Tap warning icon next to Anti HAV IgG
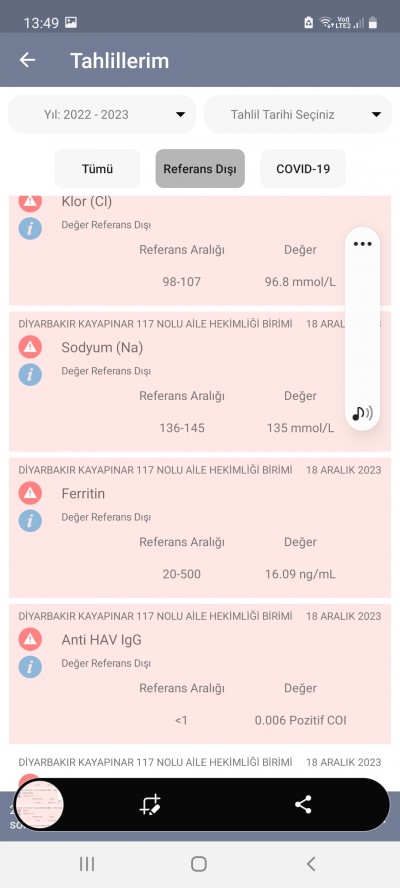This screenshot has height=888, width=400. pos(30,639)
